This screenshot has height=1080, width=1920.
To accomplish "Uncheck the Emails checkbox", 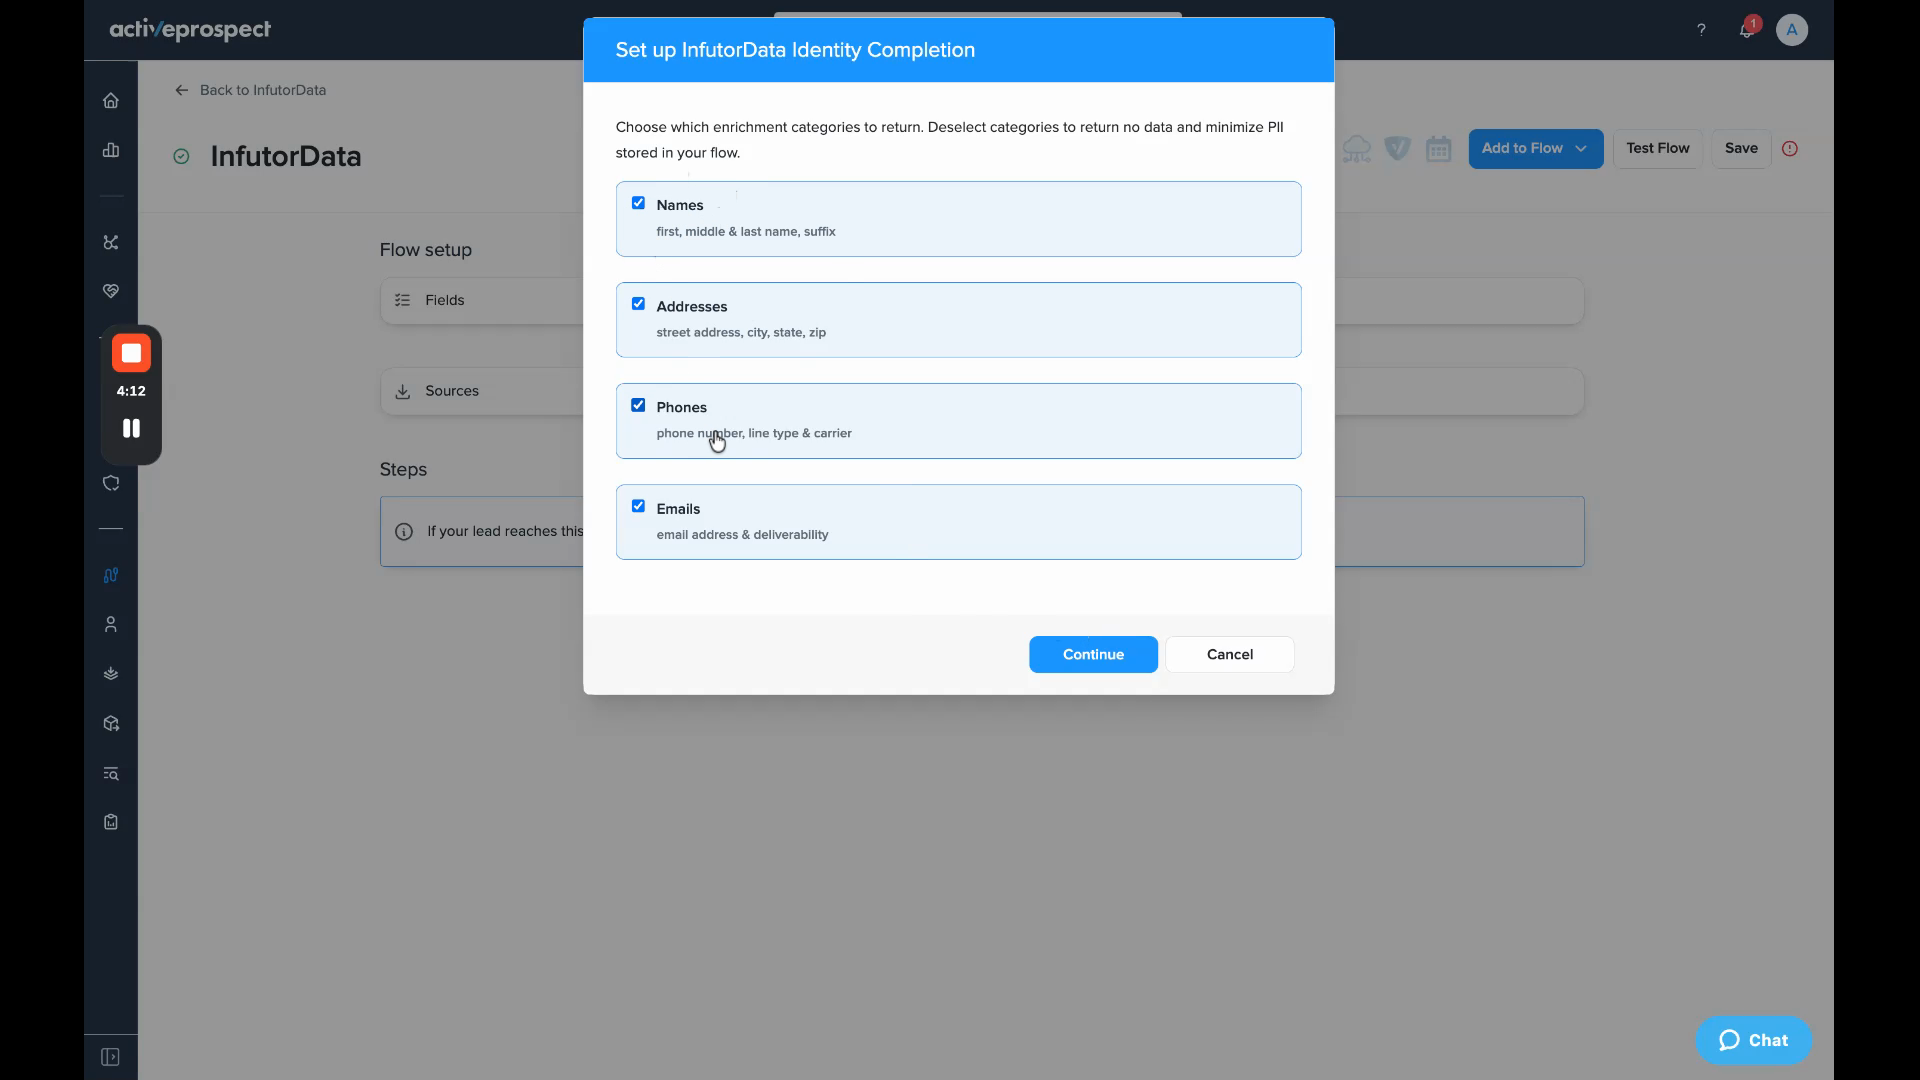I will [x=638, y=506].
